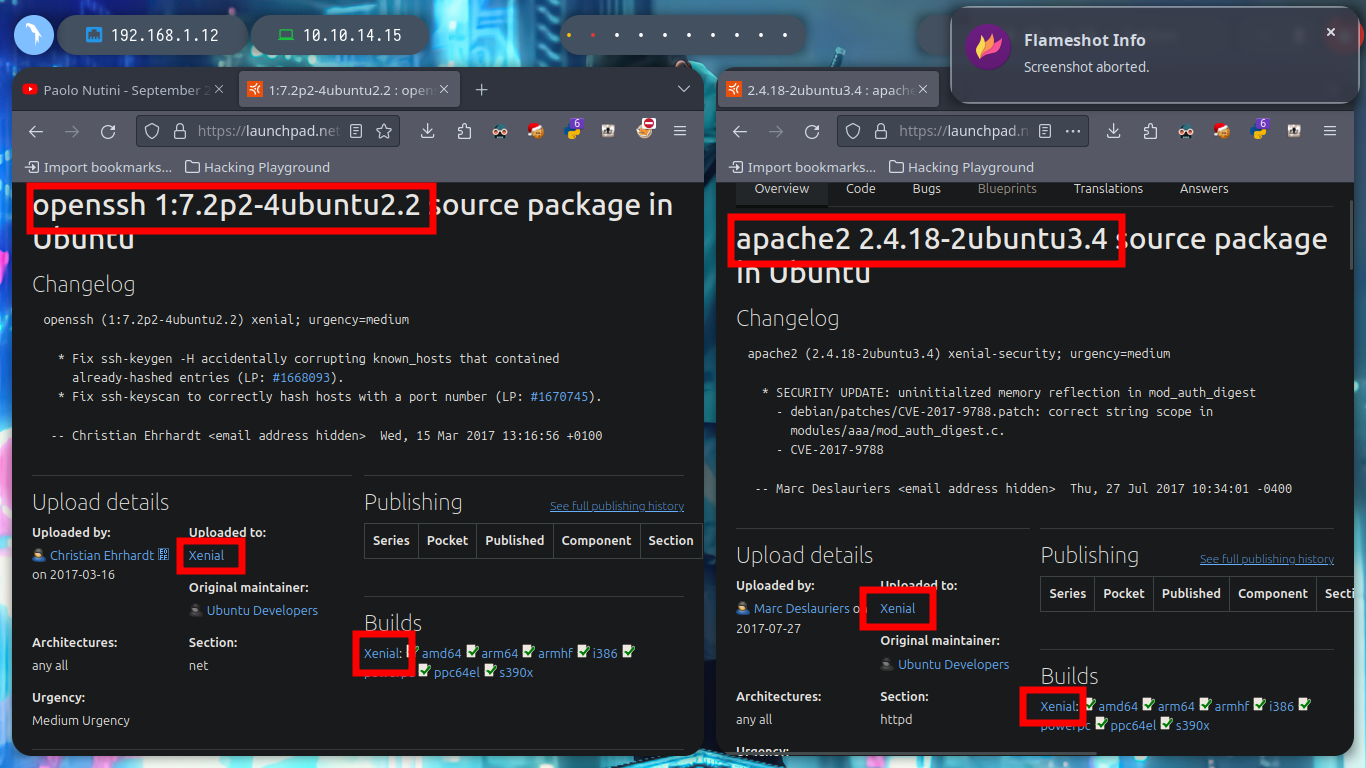Open the Translations tab on apache2 page
This screenshot has width=1366, height=768.
[x=1108, y=189]
